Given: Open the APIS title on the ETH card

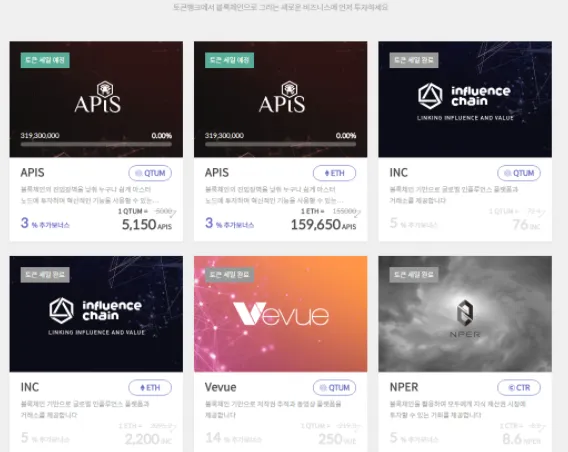Looking at the screenshot, I should [x=217, y=172].
